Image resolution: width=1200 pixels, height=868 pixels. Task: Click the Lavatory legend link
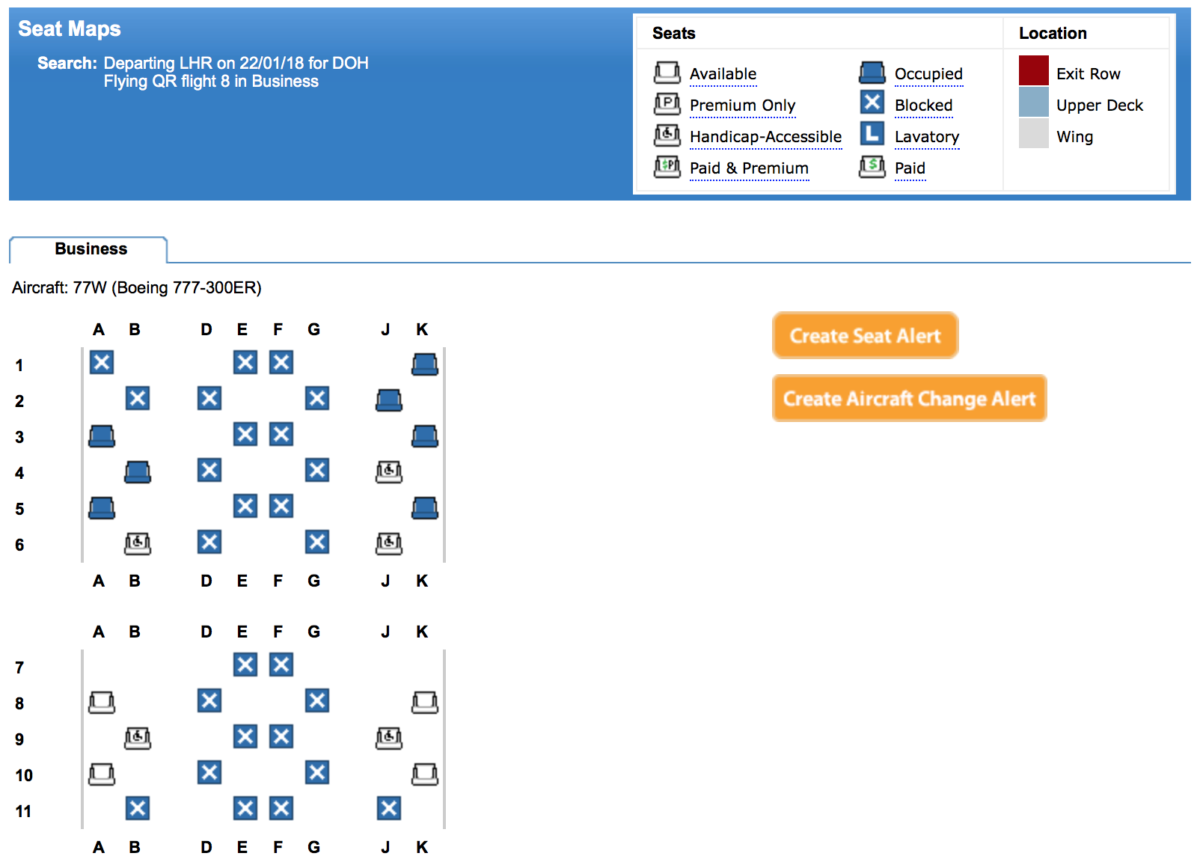(x=927, y=137)
